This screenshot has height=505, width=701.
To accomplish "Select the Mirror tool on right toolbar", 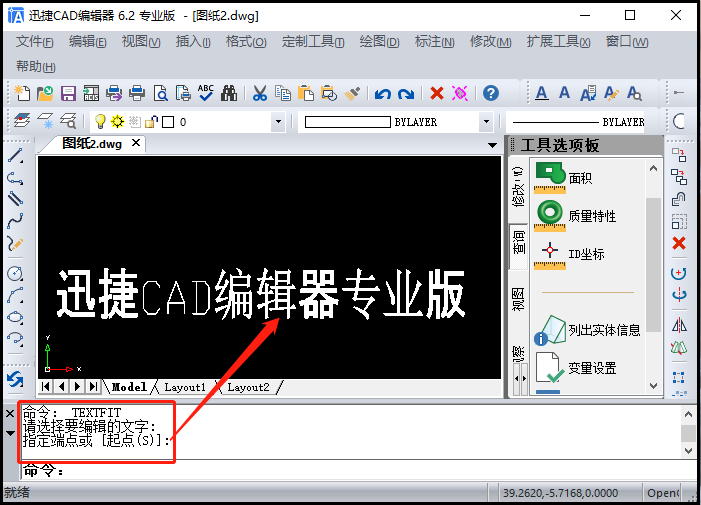I will [679, 325].
